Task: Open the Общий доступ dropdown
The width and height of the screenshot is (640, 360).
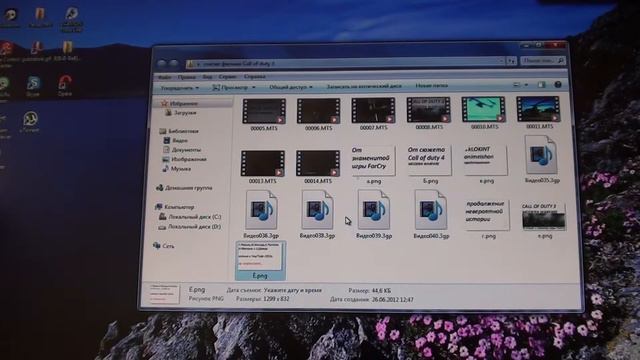Action: [291, 87]
